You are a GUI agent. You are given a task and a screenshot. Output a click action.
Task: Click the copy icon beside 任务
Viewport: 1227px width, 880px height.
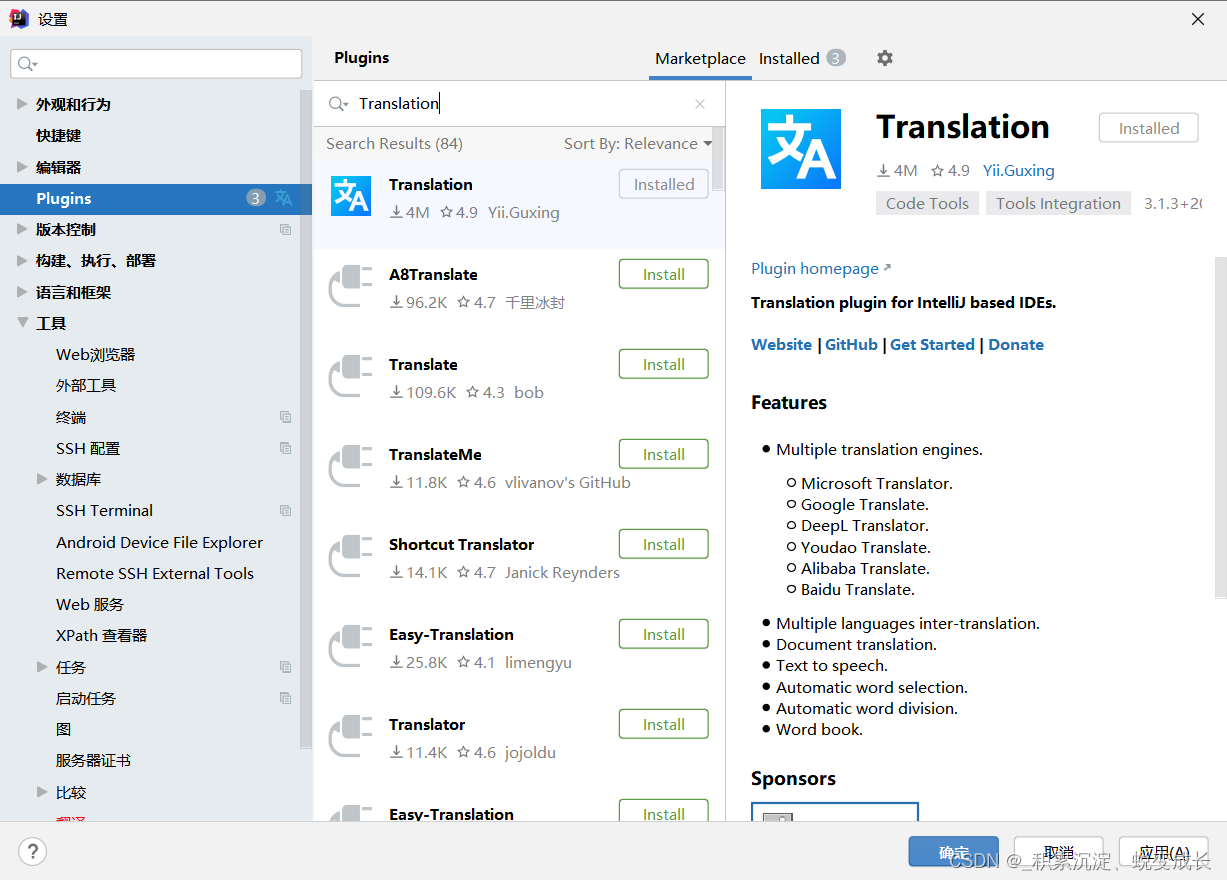[x=286, y=667]
